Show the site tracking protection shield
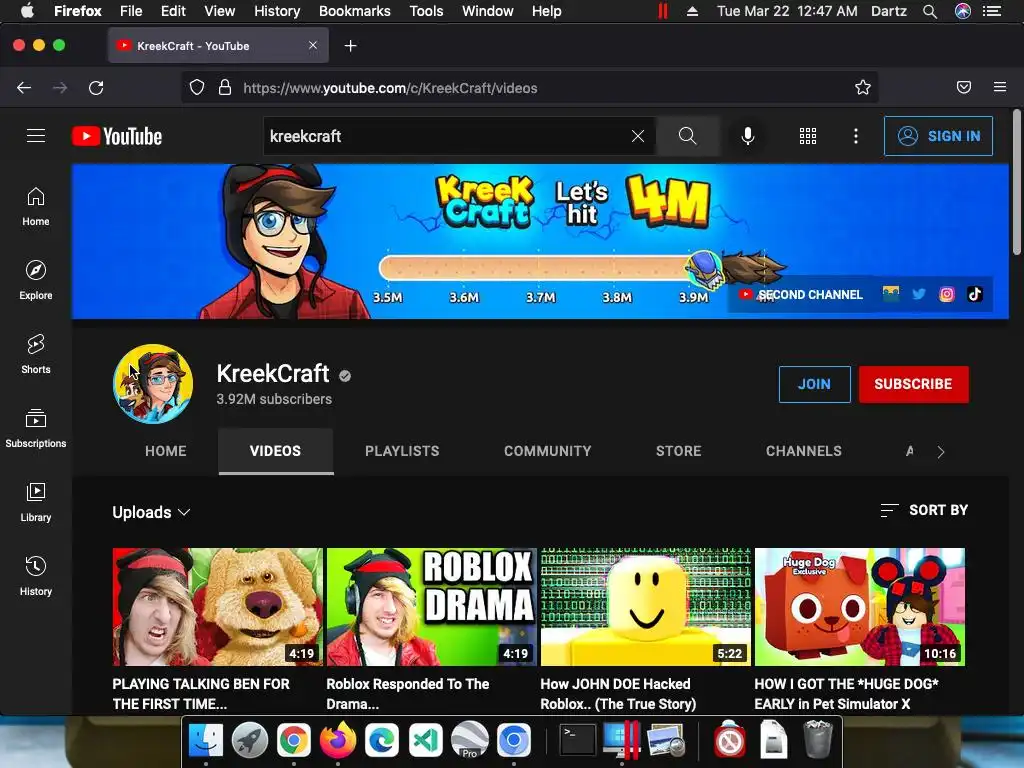Image resolution: width=1024 pixels, height=768 pixels. 197,88
